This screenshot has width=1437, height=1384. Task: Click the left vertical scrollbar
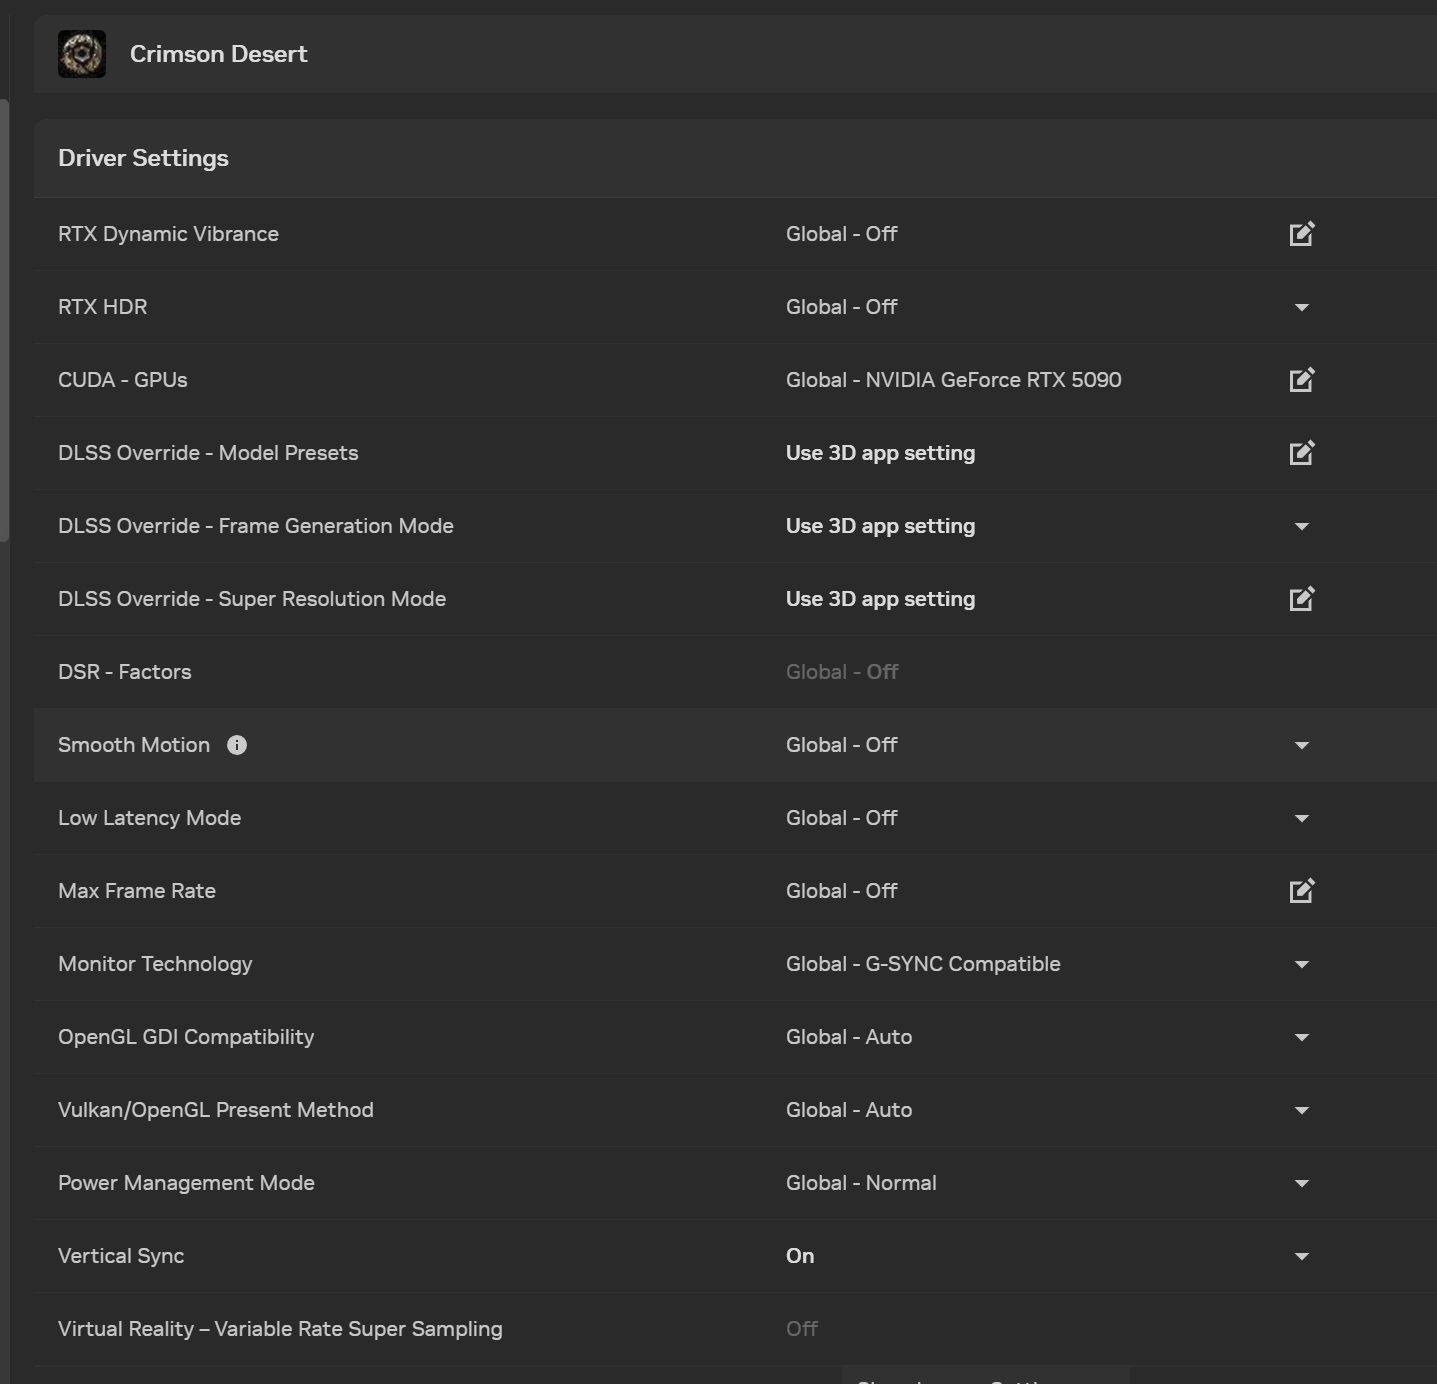click(5, 320)
